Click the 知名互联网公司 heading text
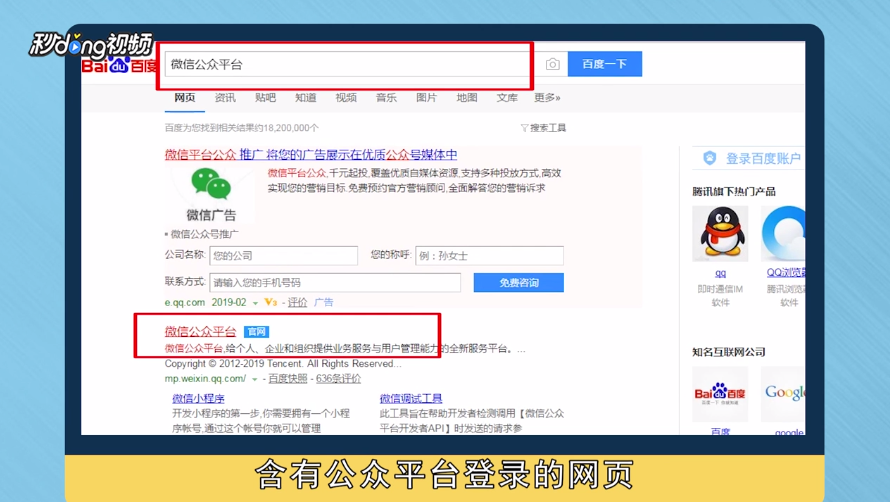This screenshot has height=502, width=890. [729, 352]
